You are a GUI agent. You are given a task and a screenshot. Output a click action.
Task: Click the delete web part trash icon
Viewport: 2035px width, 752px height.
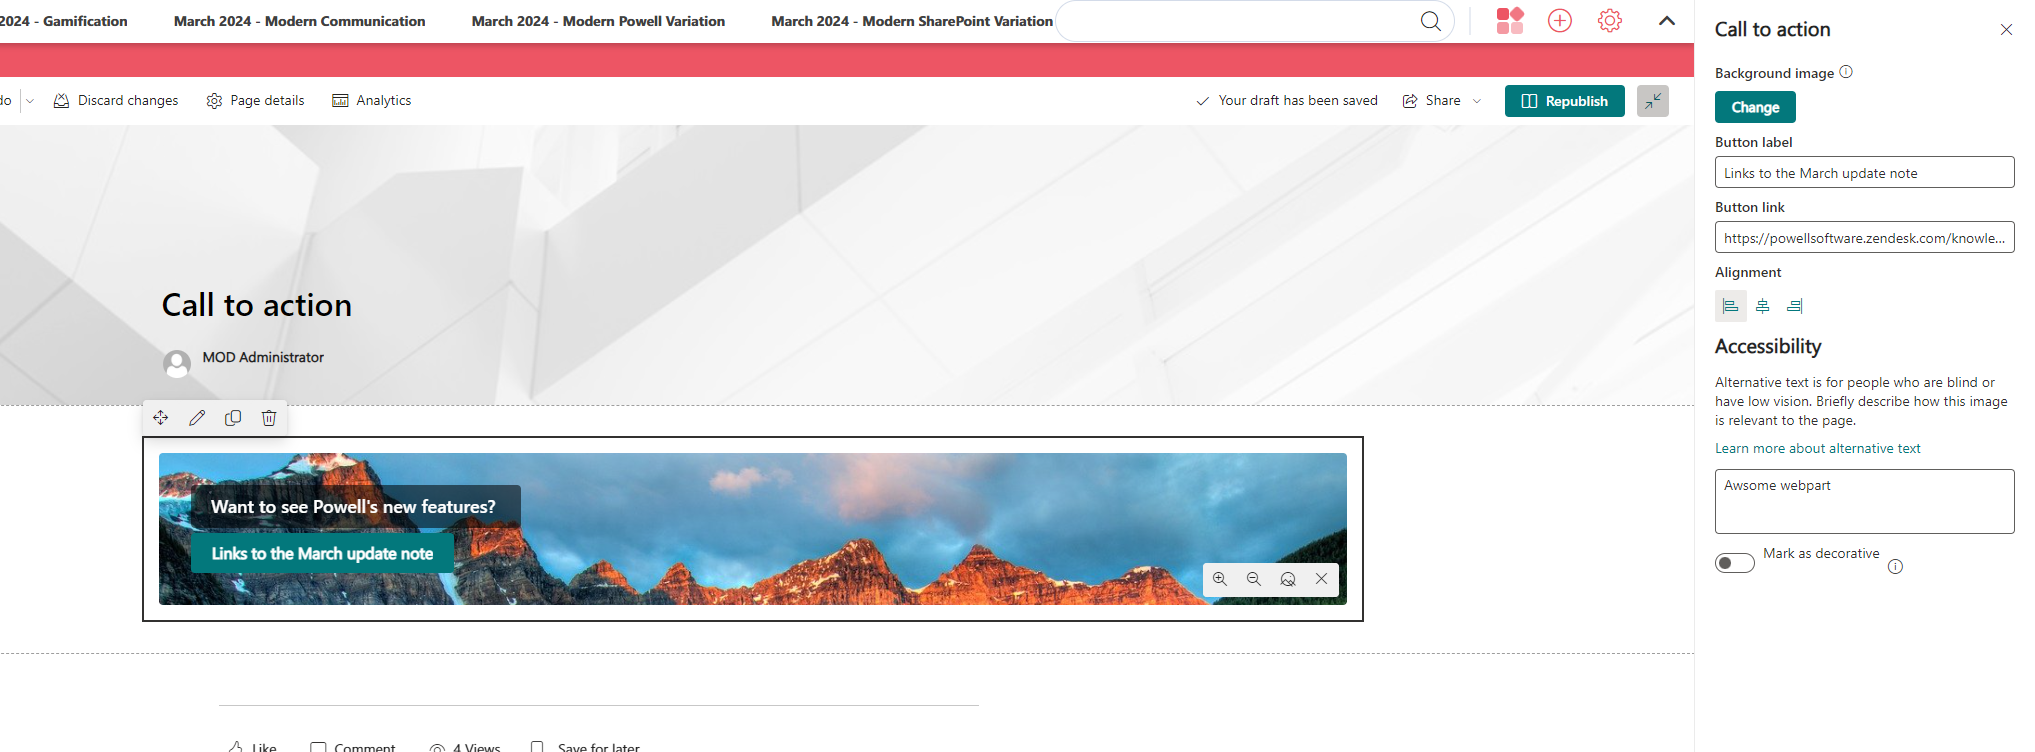click(x=269, y=418)
